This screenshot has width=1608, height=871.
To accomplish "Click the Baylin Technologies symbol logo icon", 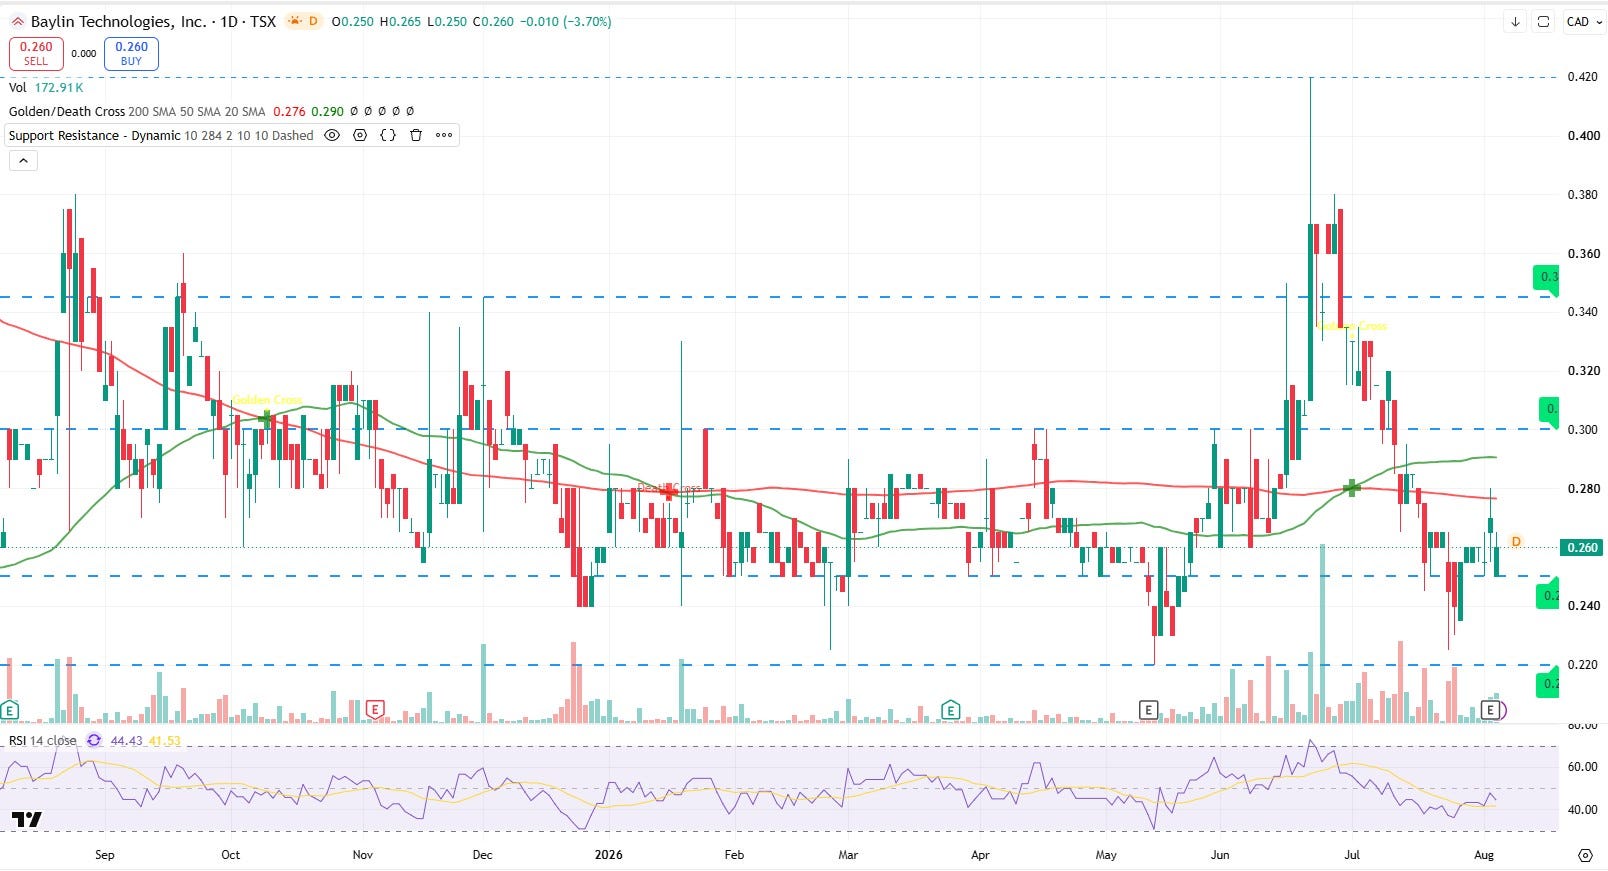I will click(x=17, y=21).
